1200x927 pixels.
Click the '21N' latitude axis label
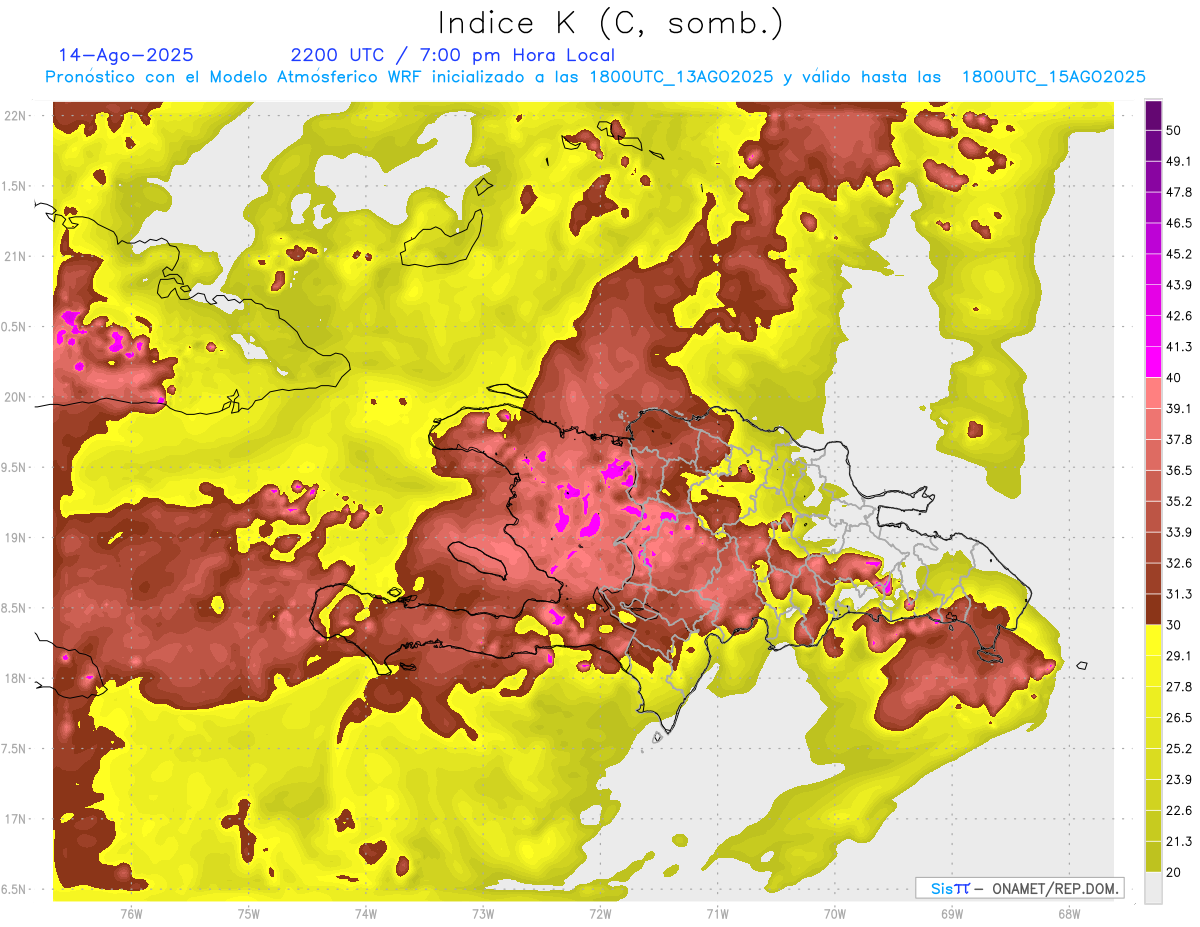coord(15,257)
